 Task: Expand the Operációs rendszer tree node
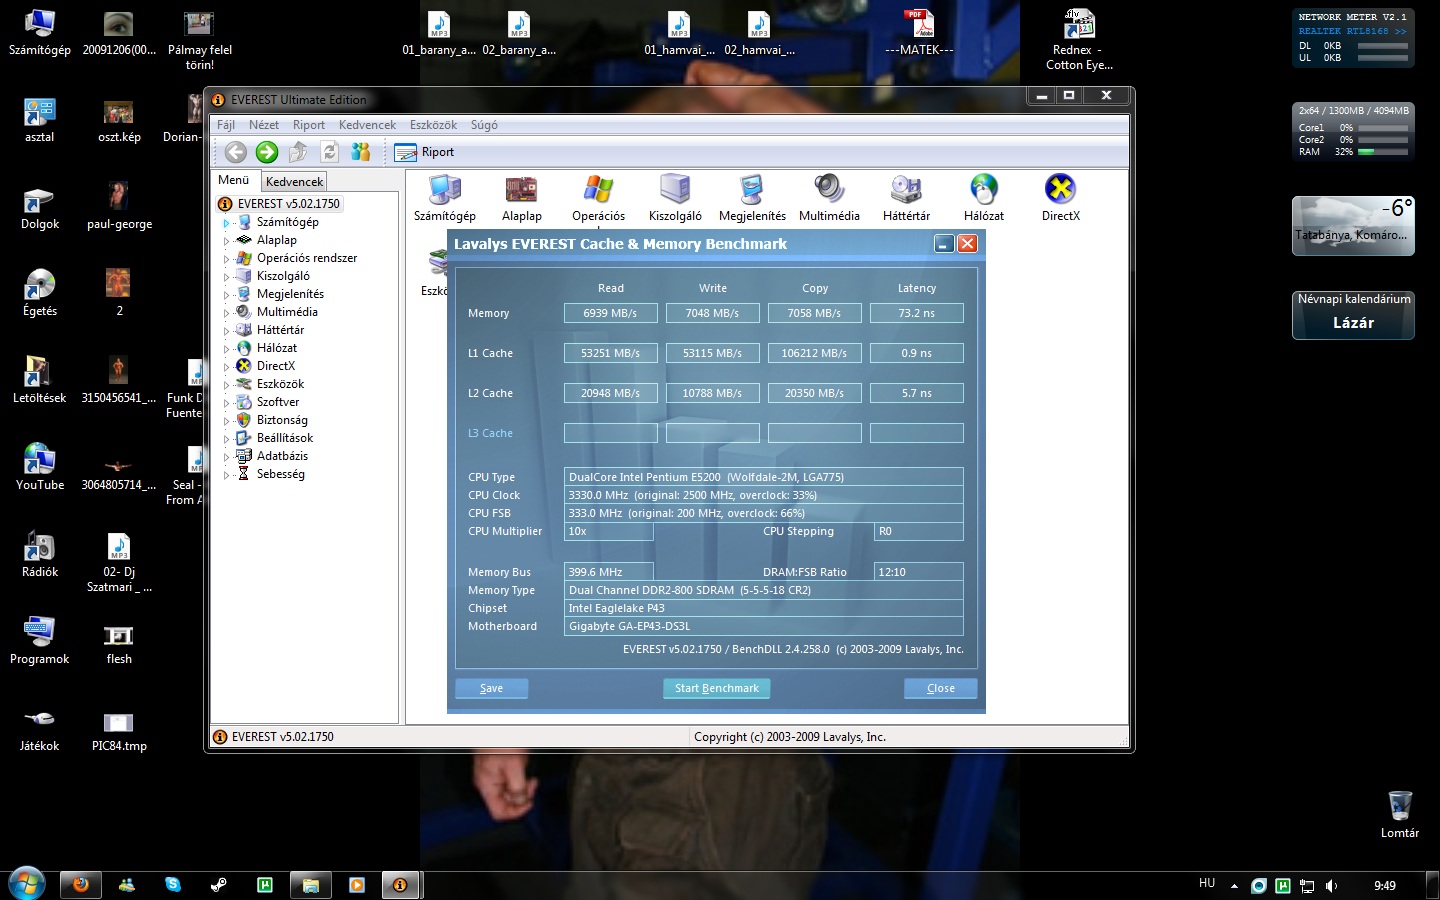pos(226,259)
